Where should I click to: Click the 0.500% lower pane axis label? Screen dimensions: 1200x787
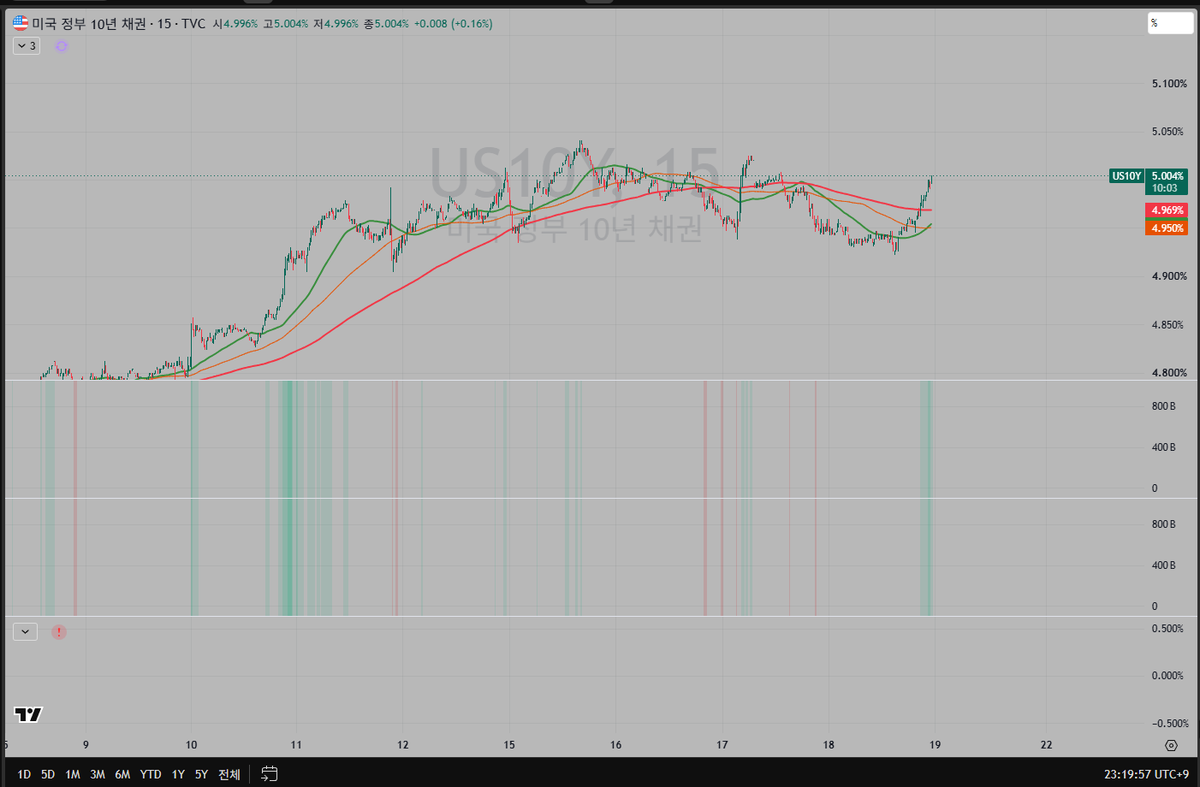coord(1168,628)
